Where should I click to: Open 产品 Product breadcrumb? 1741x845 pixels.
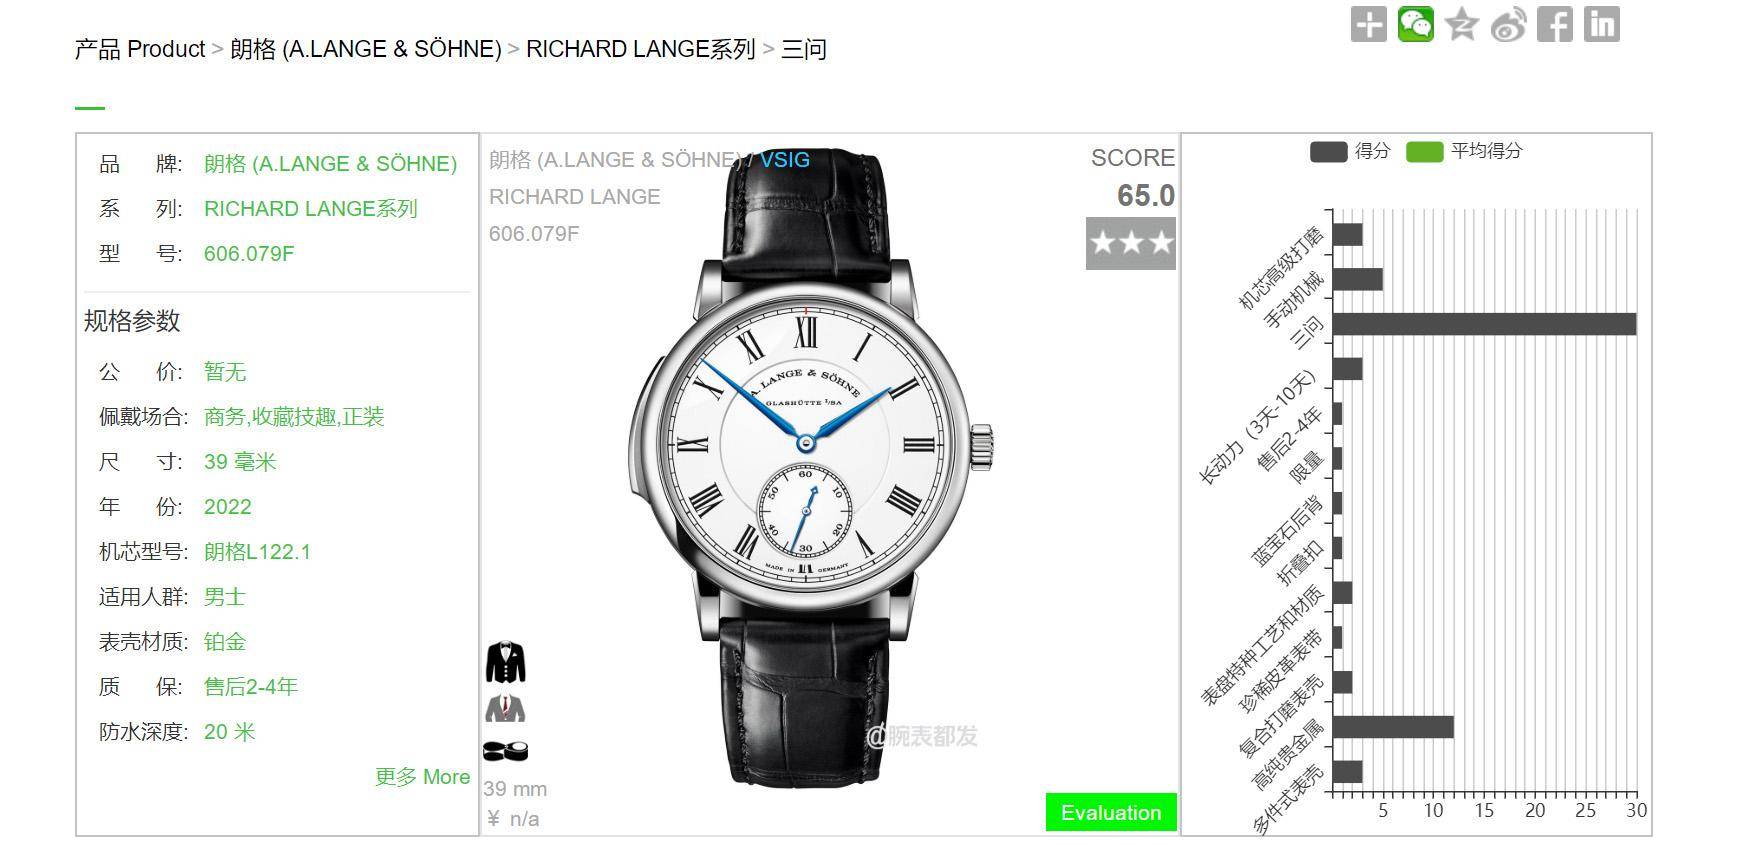coord(140,49)
